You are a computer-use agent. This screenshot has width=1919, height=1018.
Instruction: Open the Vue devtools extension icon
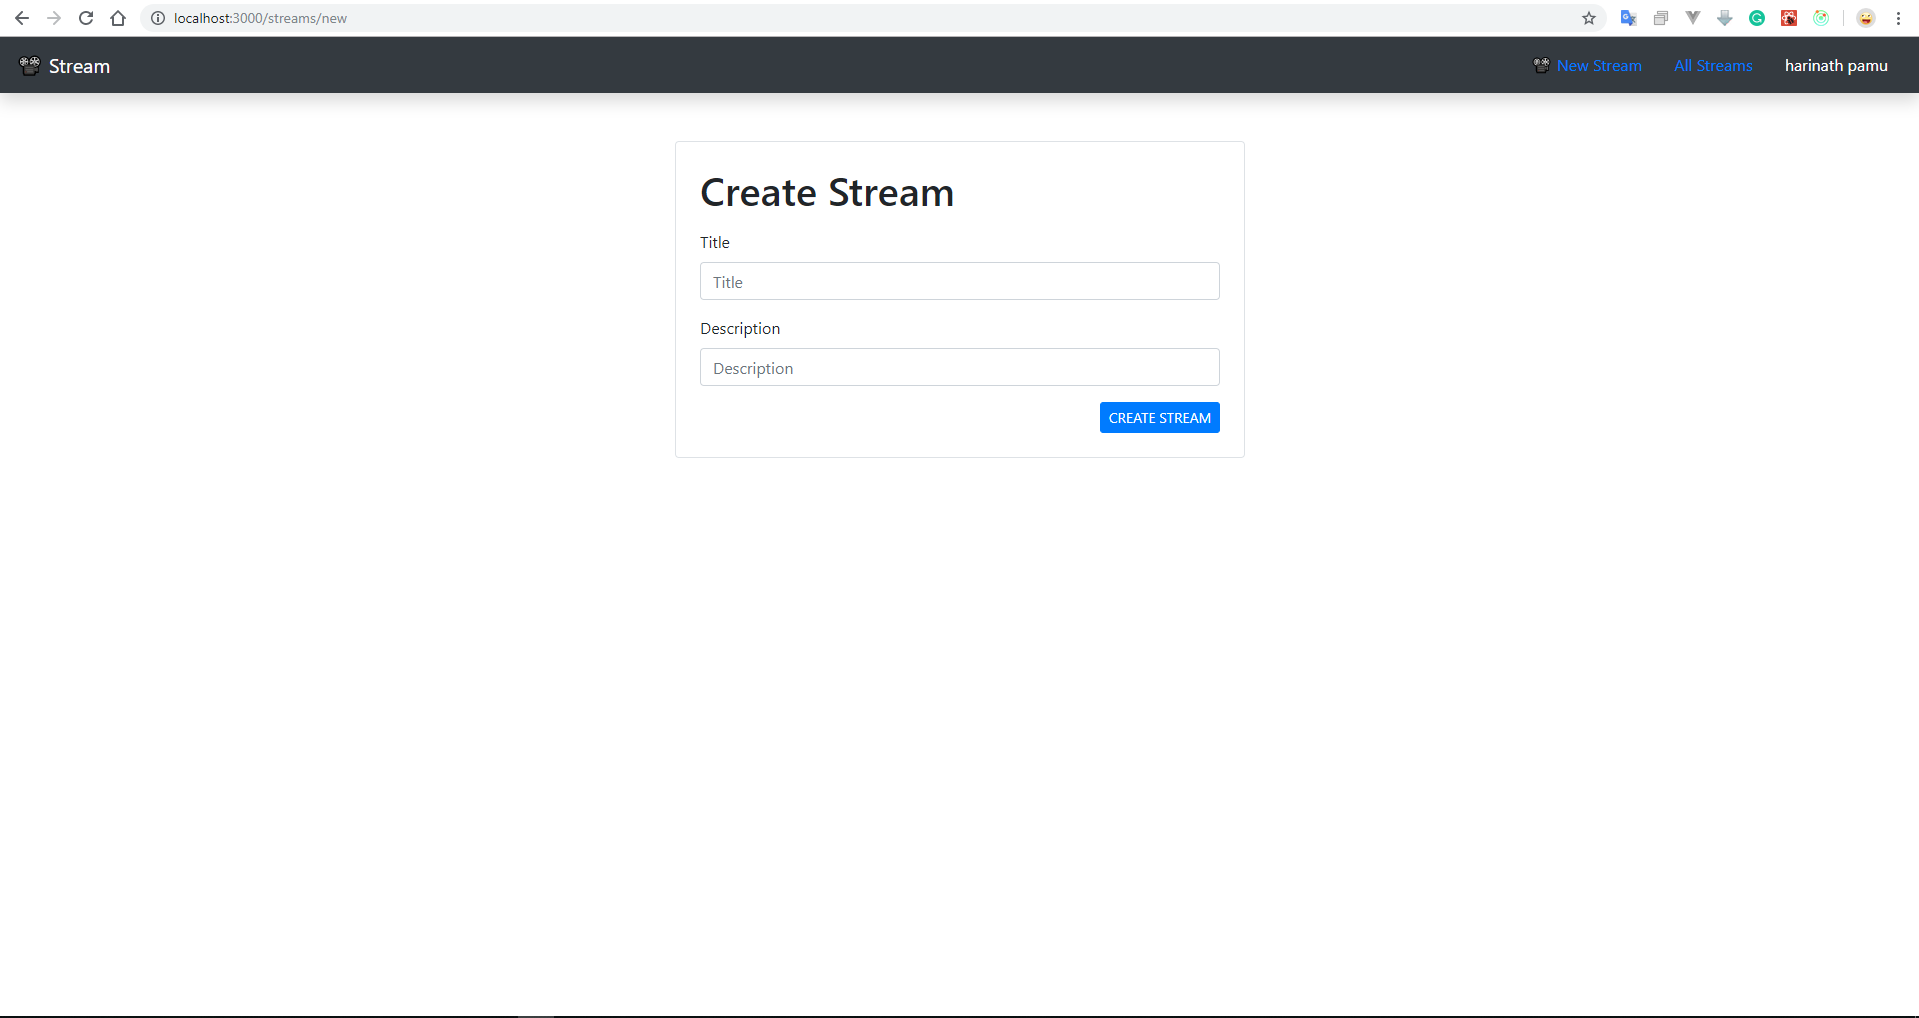pyautogui.click(x=1693, y=18)
